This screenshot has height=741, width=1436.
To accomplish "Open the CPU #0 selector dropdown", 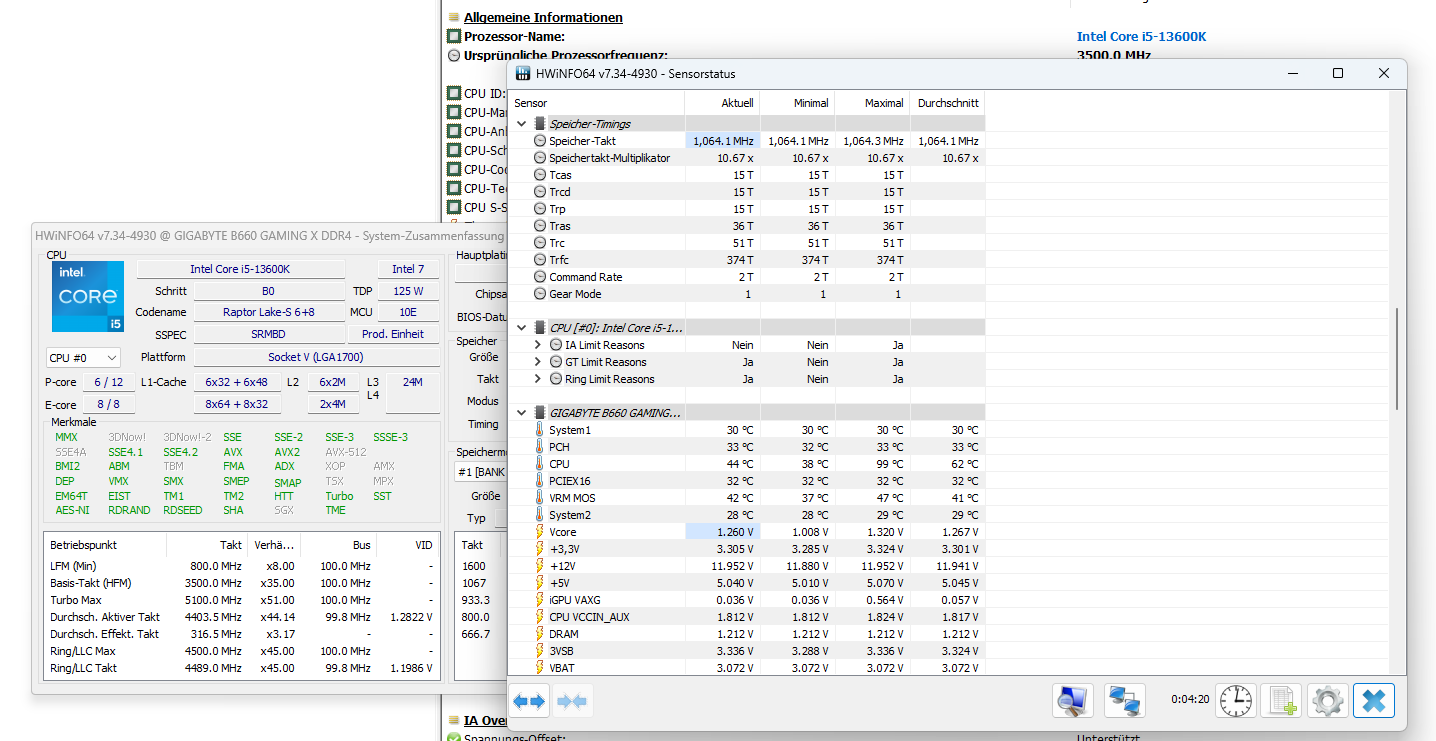I will click(x=84, y=358).
